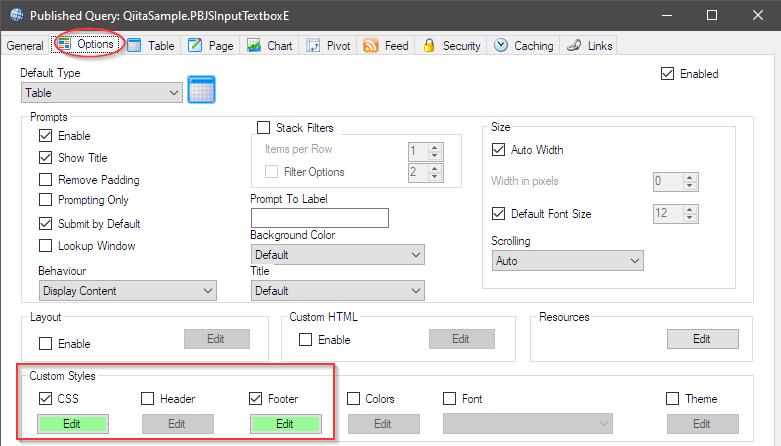
Task: Open the Caching tab
Action: (x=523, y=46)
